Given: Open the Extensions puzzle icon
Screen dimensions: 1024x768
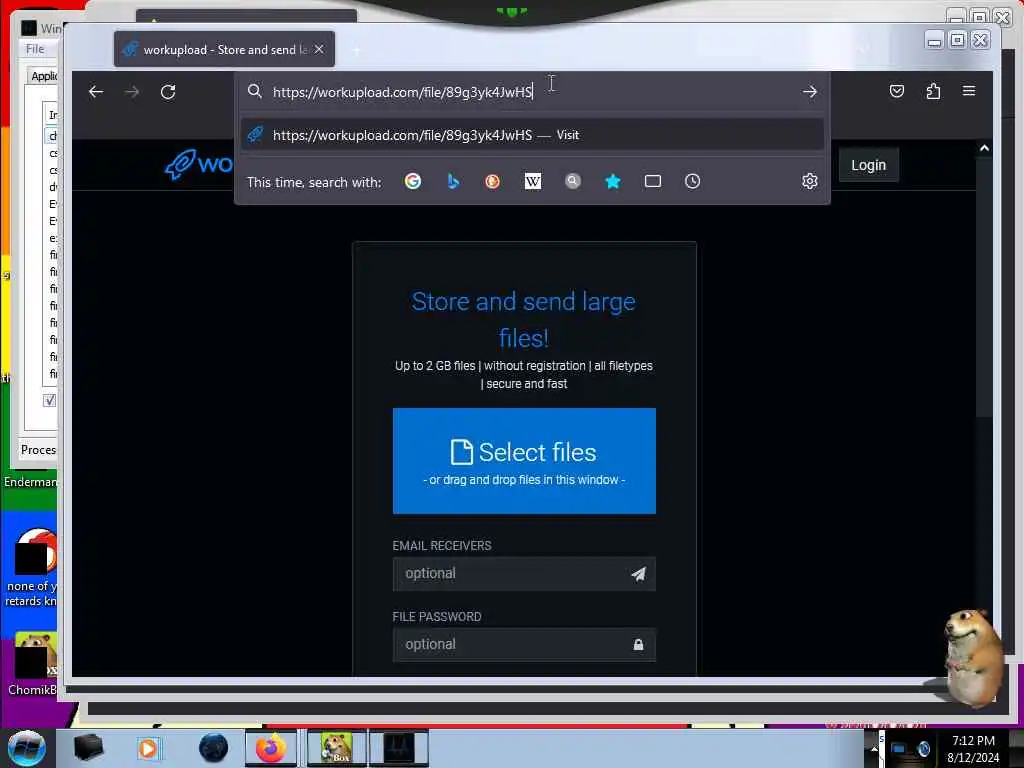Looking at the screenshot, I should click(933, 91).
